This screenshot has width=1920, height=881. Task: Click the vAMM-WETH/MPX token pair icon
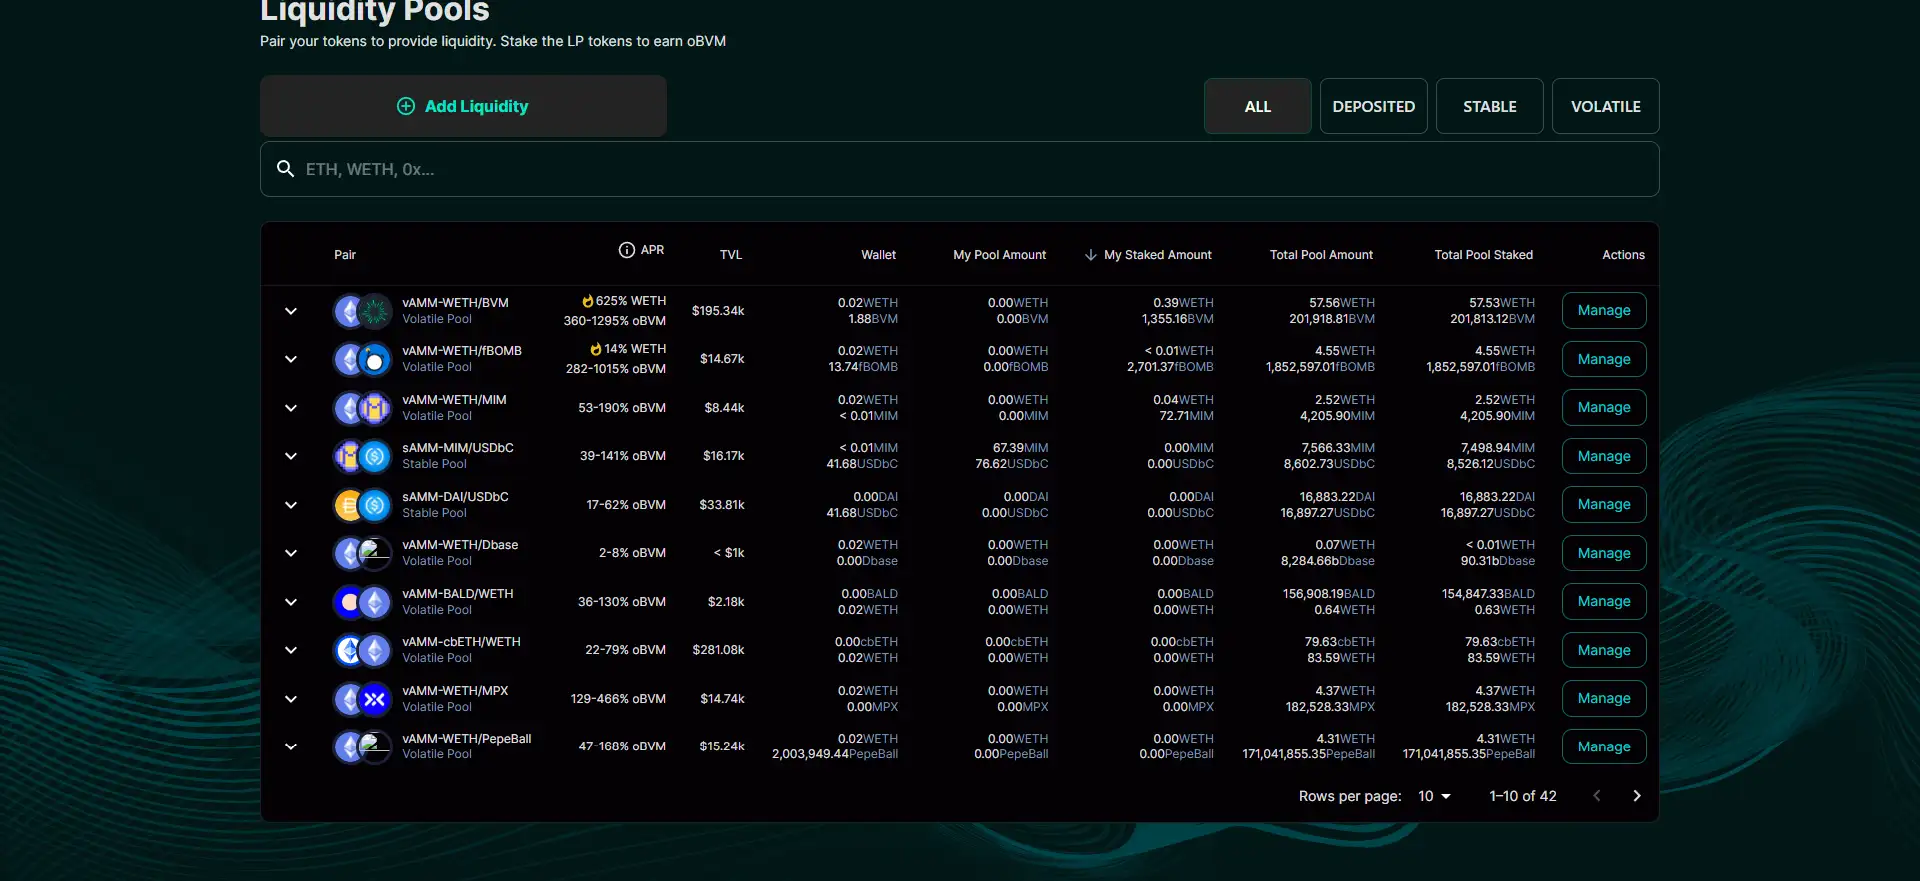(362, 699)
